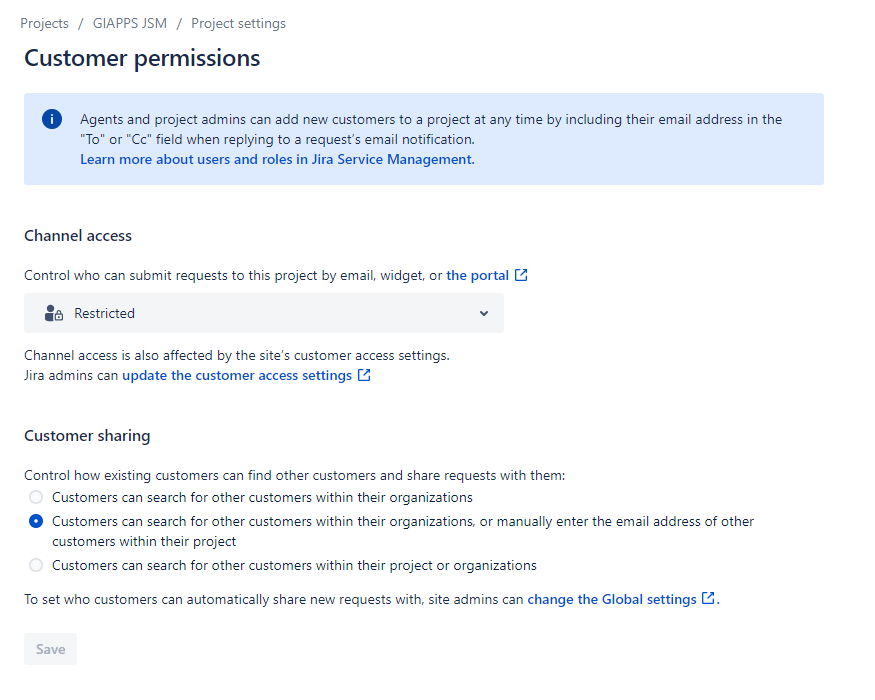Select search within their organizations only option
Image resolution: width=875 pixels, height=700 pixels.
tap(36, 497)
